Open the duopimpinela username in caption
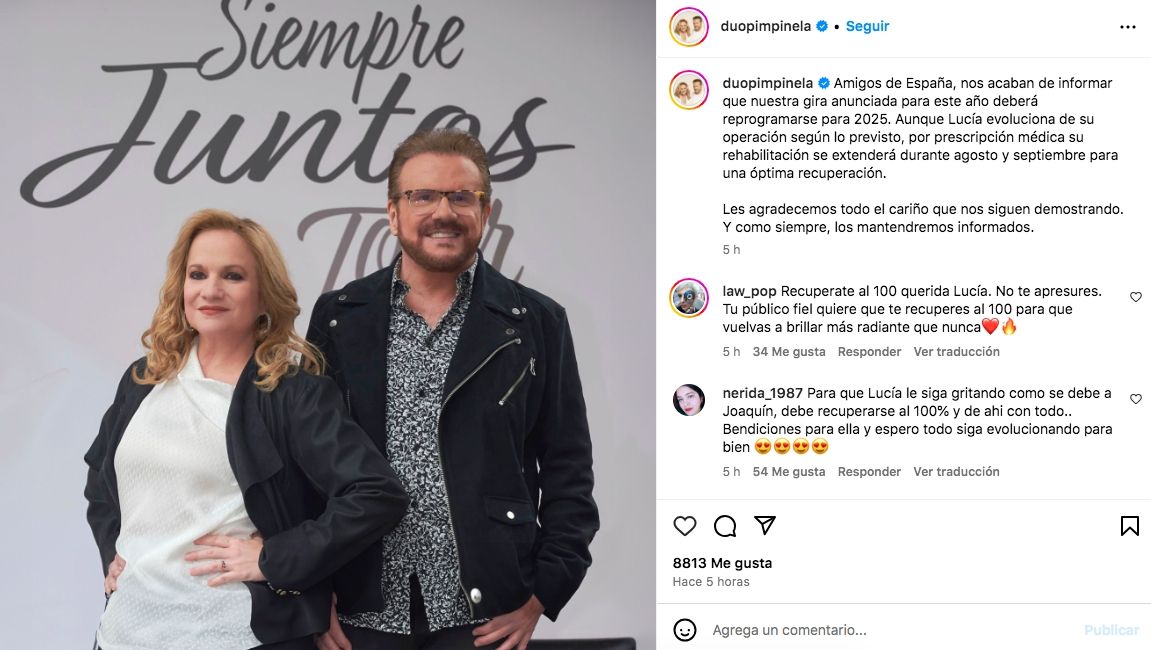The image size is (1151, 650). tap(768, 83)
